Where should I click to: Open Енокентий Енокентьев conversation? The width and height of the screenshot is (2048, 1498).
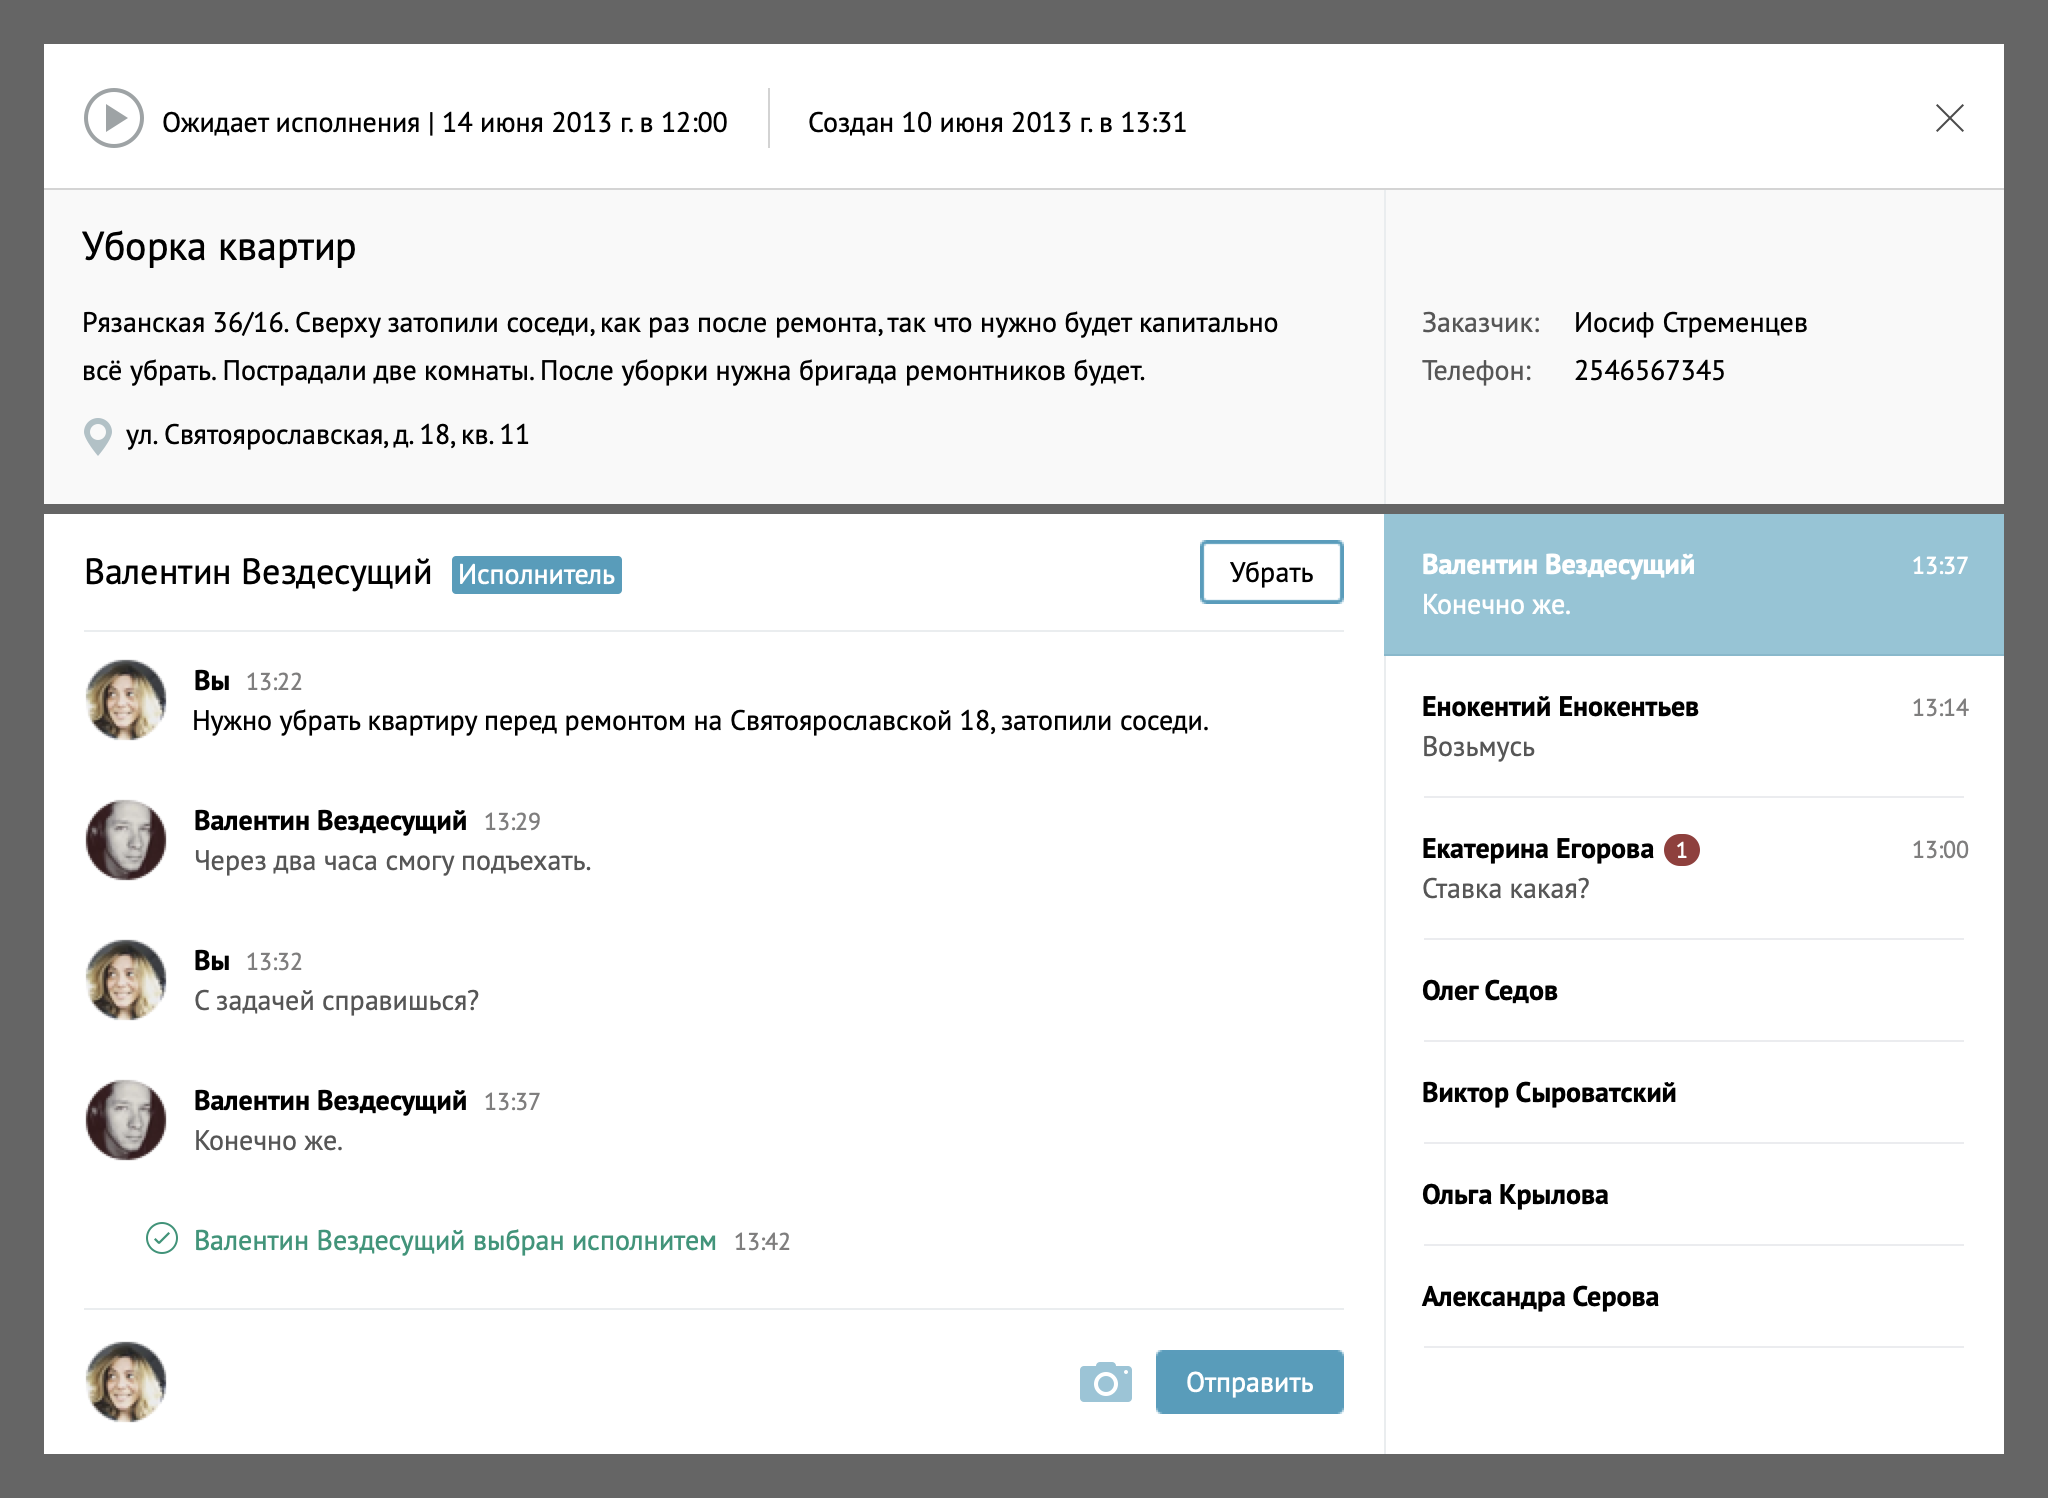coord(1692,727)
